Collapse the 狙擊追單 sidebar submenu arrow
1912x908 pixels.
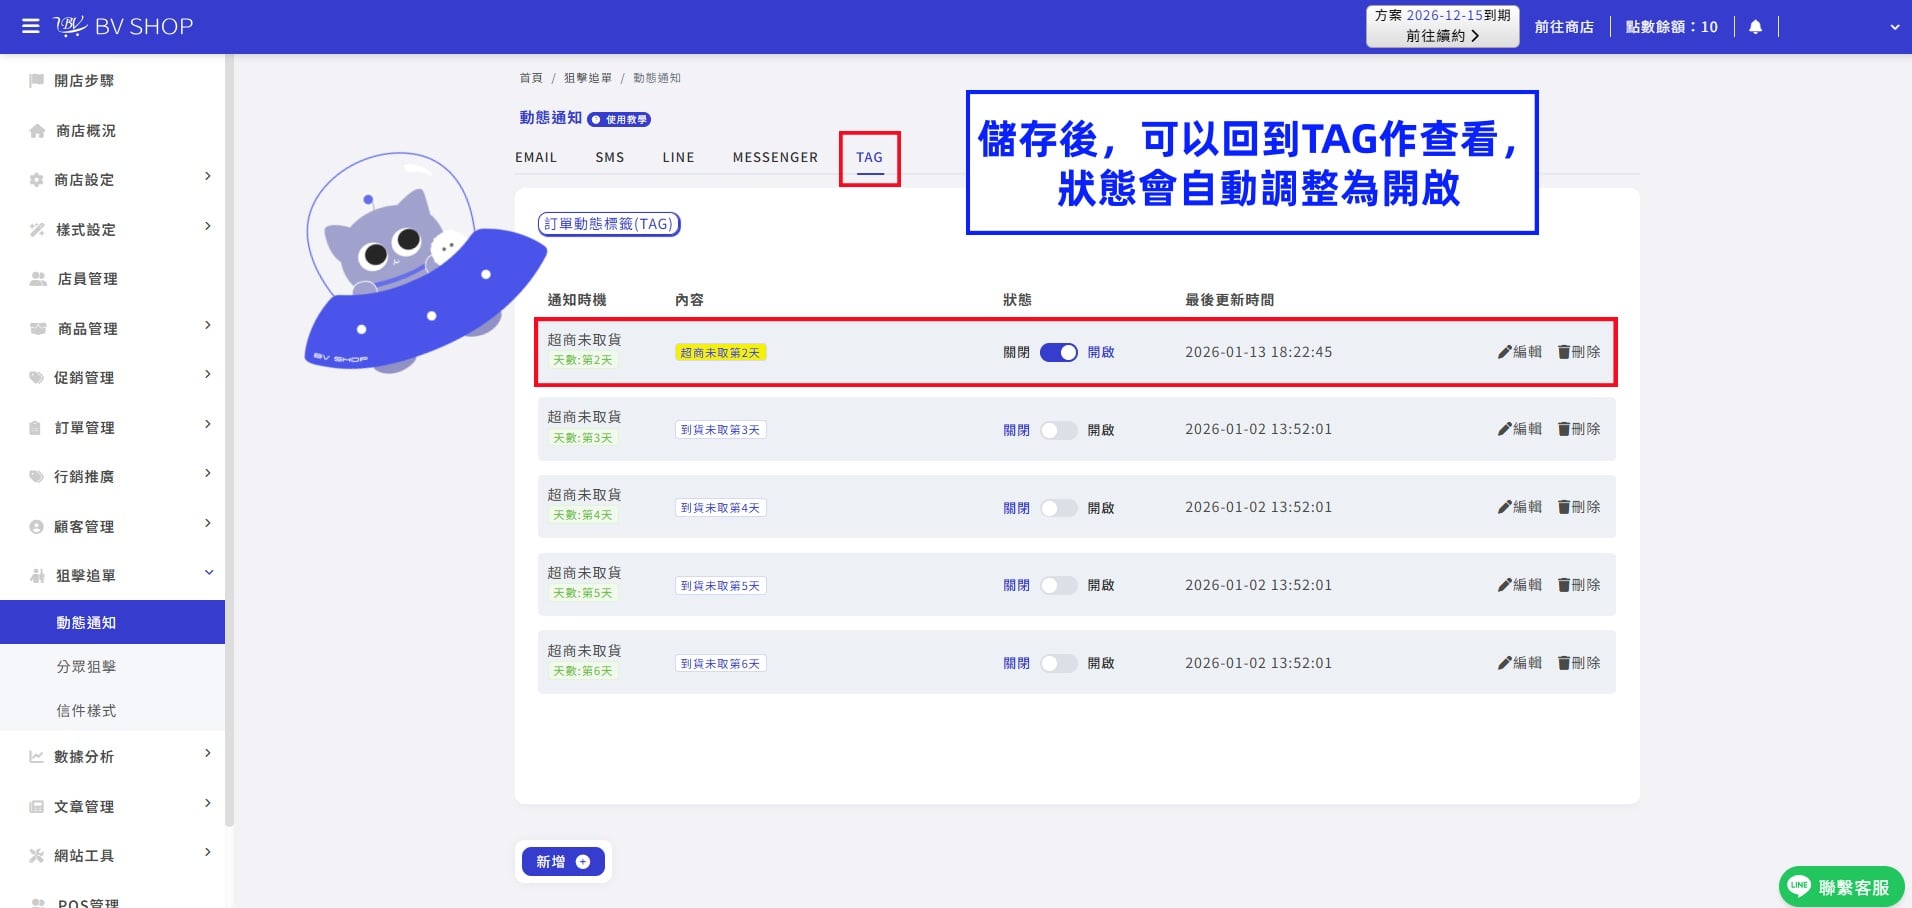click(x=209, y=573)
